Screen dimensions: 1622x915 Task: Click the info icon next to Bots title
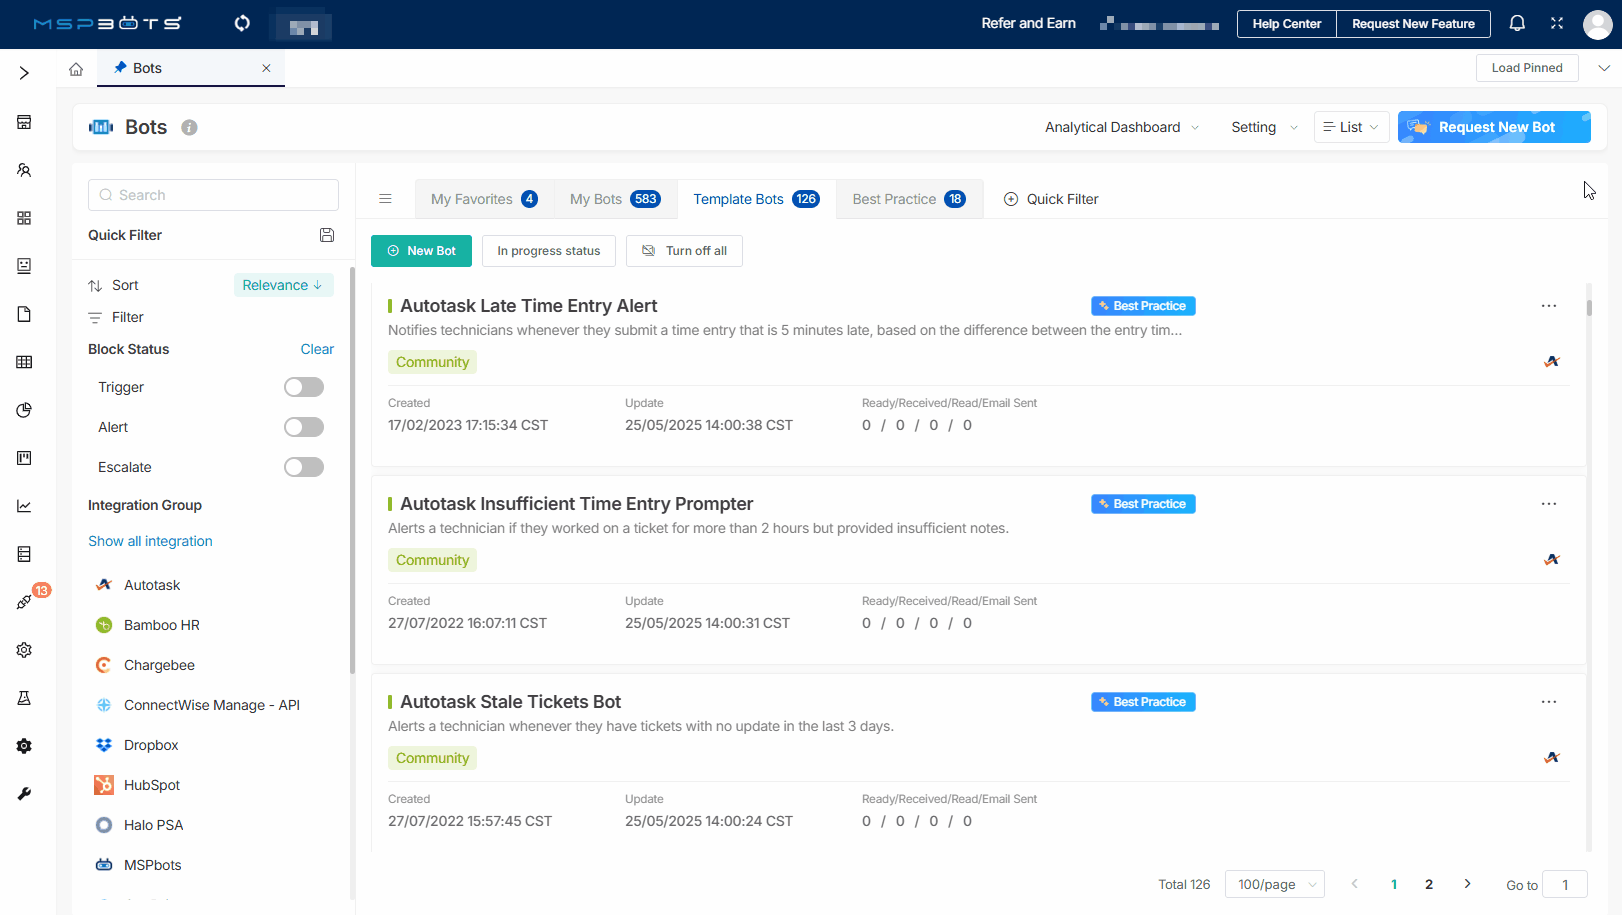(189, 128)
